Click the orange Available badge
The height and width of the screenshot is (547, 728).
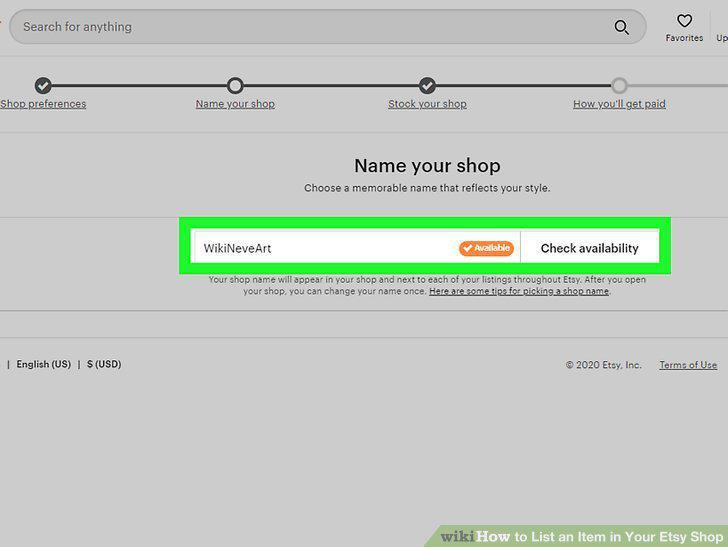coord(486,248)
